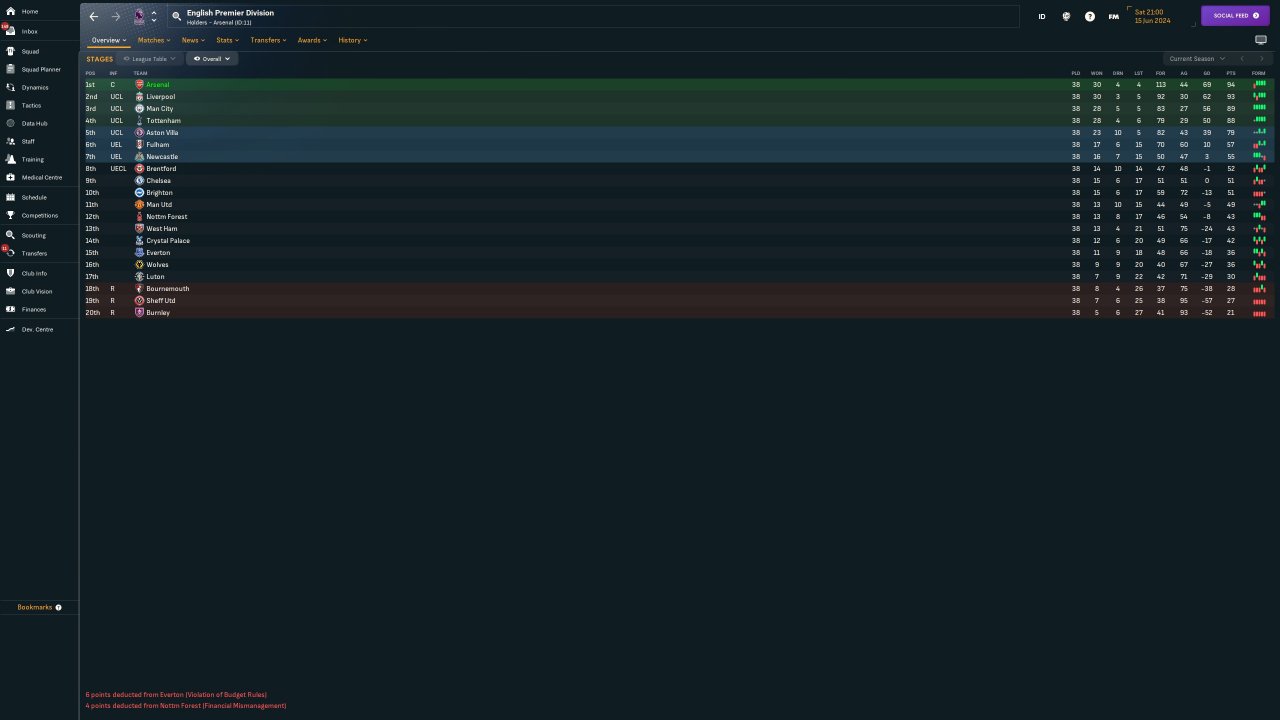Open the Data Hub

pos(35,124)
